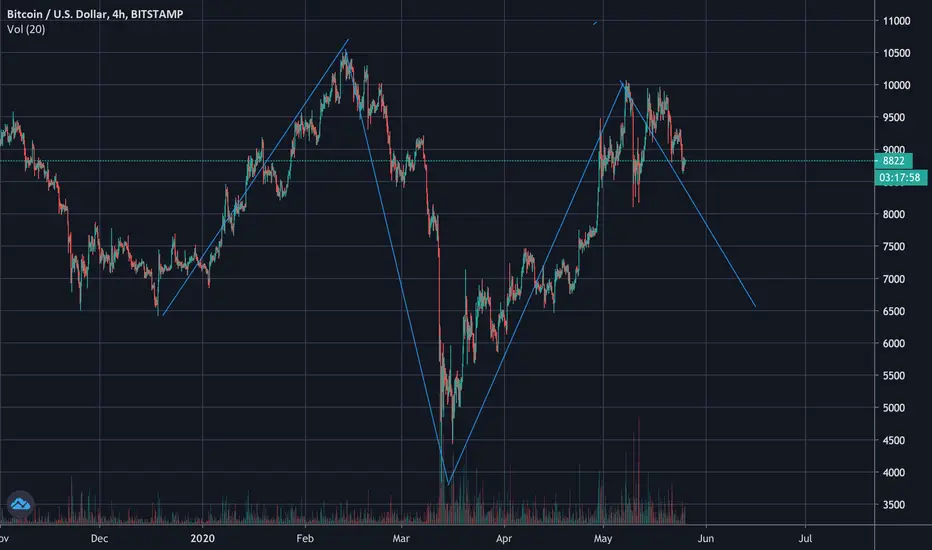The height and width of the screenshot is (550, 932).
Task: Select the blue trend line rising from March to May
Action: point(535,283)
